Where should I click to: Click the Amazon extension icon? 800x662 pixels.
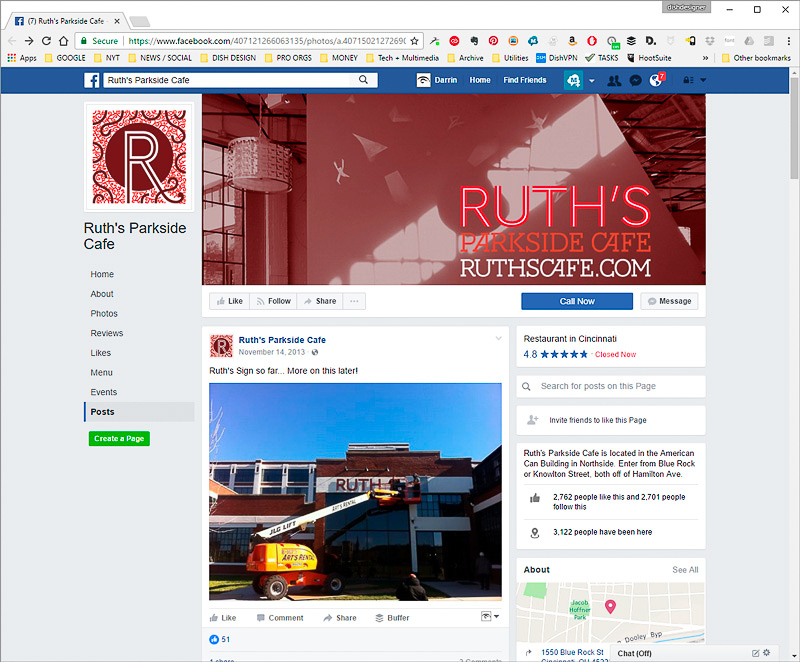tap(571, 41)
